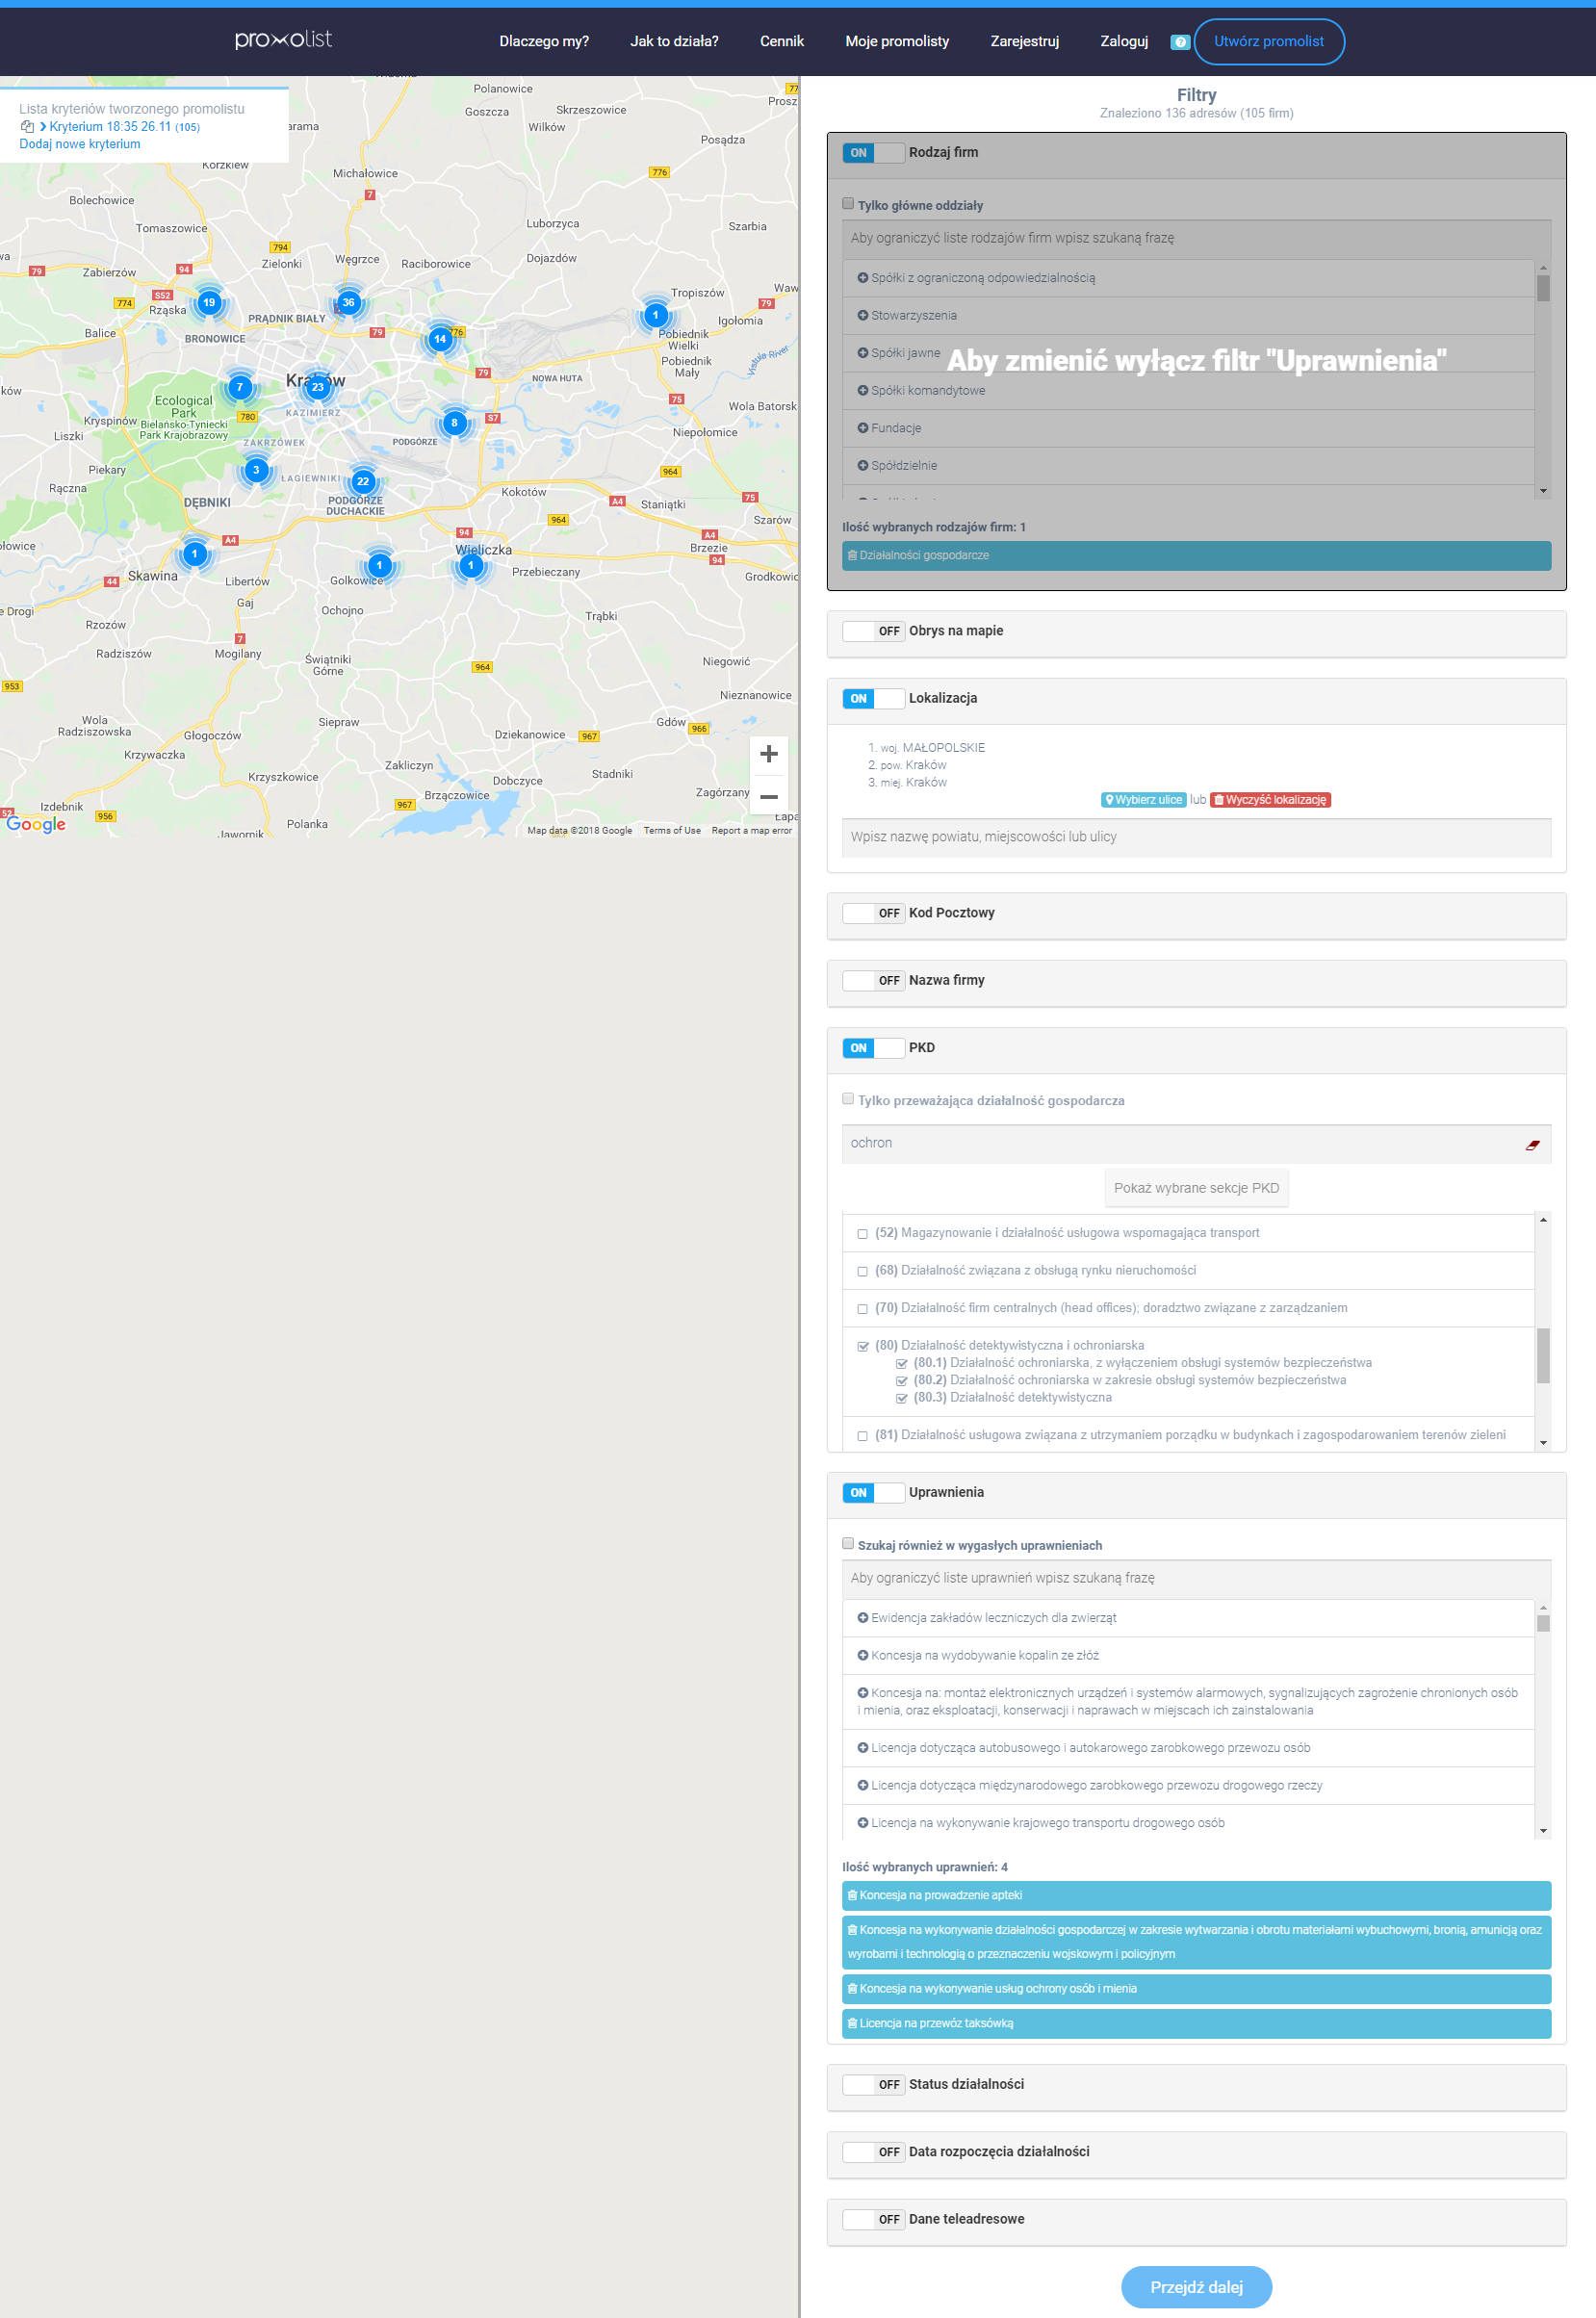Remove 'Licencja na przewóz taksówką' permission

[852, 2023]
